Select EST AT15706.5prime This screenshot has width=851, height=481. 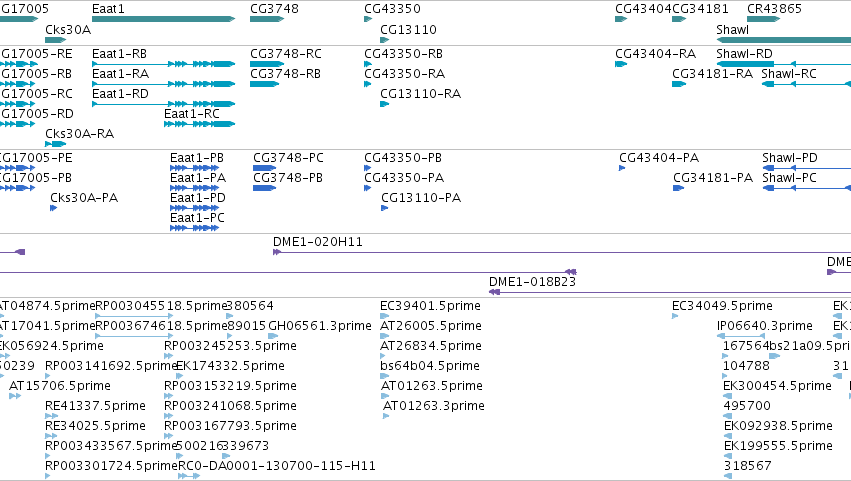[60, 387]
